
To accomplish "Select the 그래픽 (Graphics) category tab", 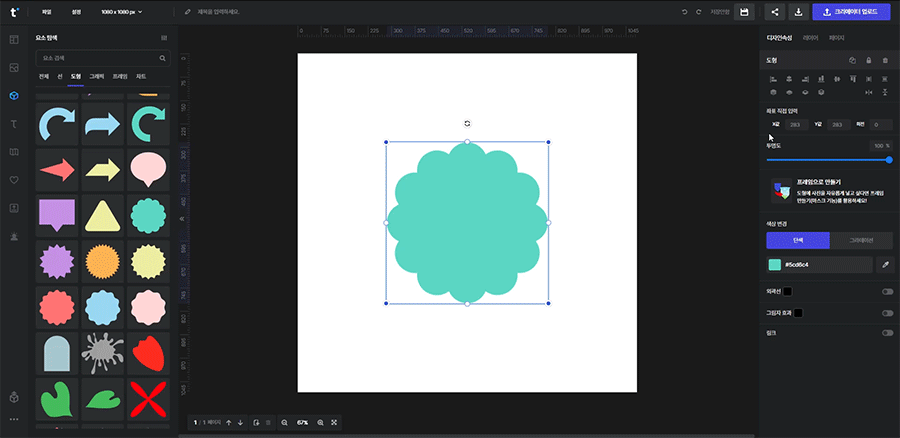I will pos(97,76).
